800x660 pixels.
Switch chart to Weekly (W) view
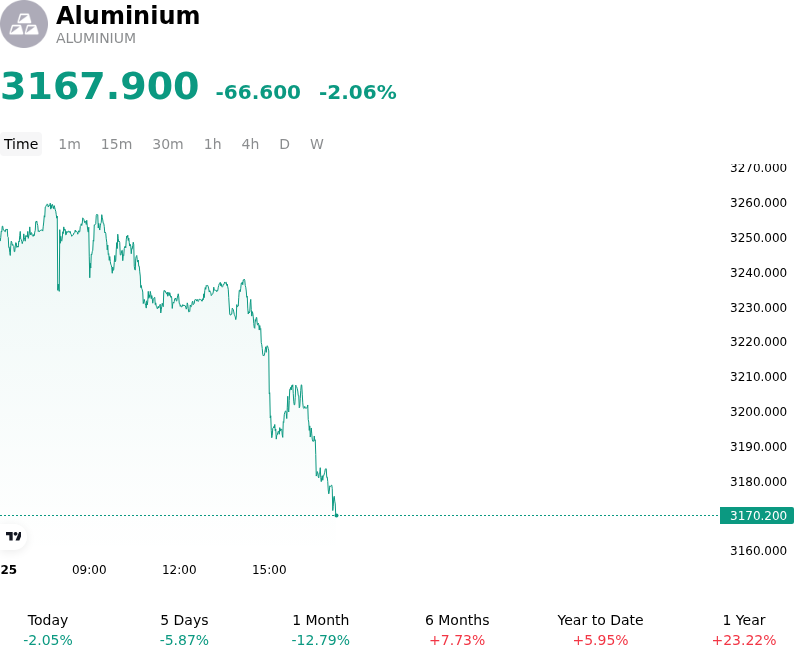(316, 144)
